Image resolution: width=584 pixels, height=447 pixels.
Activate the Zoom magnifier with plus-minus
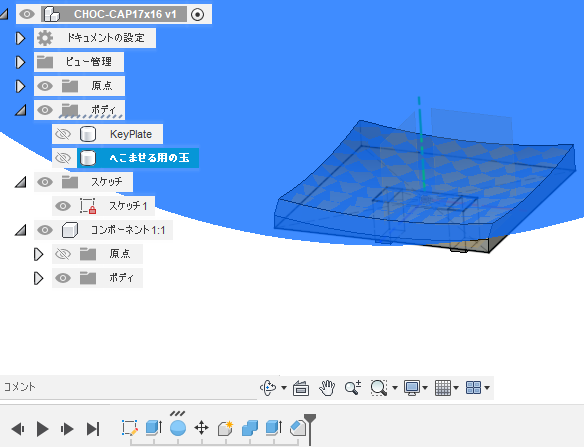click(353, 388)
